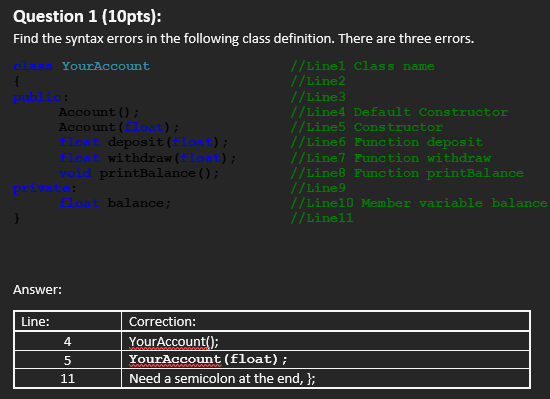Viewport: 550px width, 399px height.
Task: Click the table cell containing line number 5
Action: click(68, 360)
